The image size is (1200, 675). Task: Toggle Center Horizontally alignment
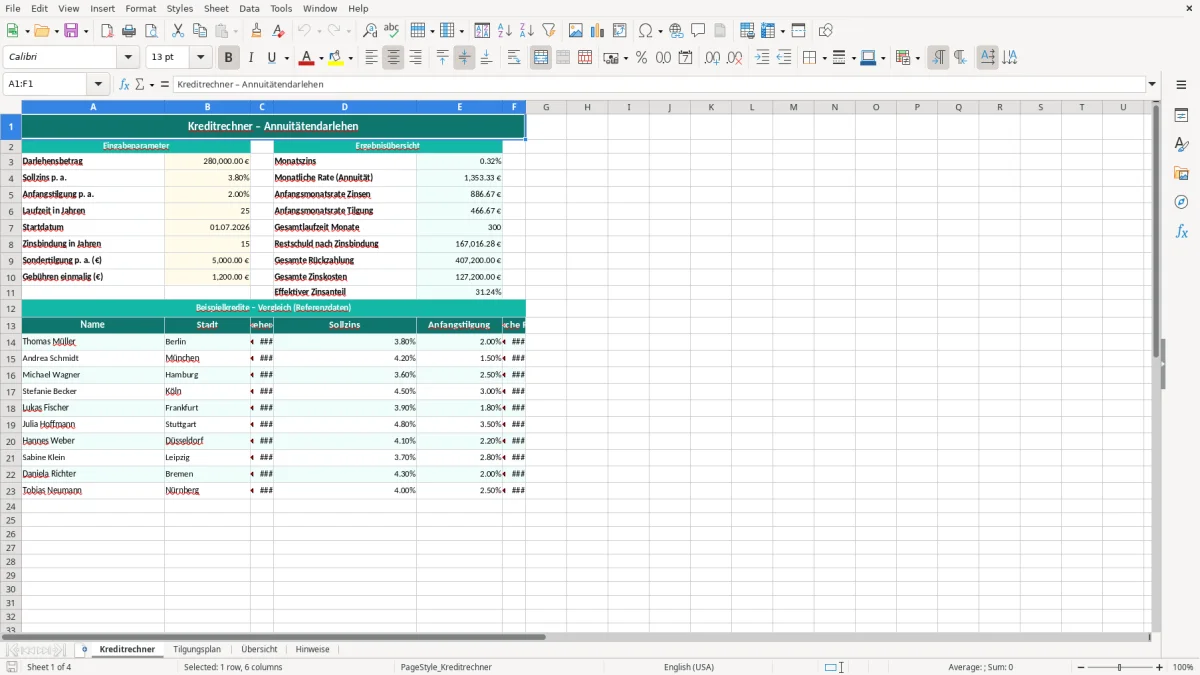click(x=394, y=58)
